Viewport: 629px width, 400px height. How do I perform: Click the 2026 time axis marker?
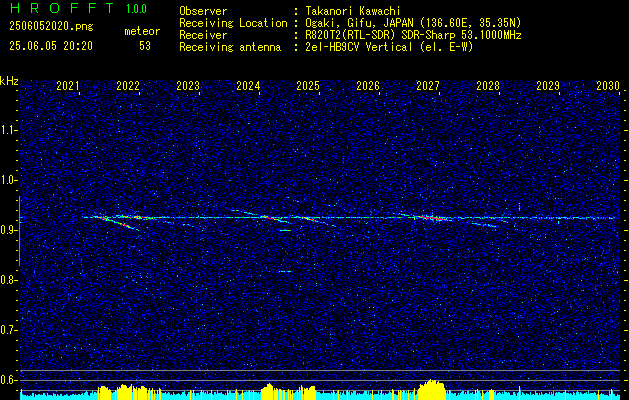368,85
